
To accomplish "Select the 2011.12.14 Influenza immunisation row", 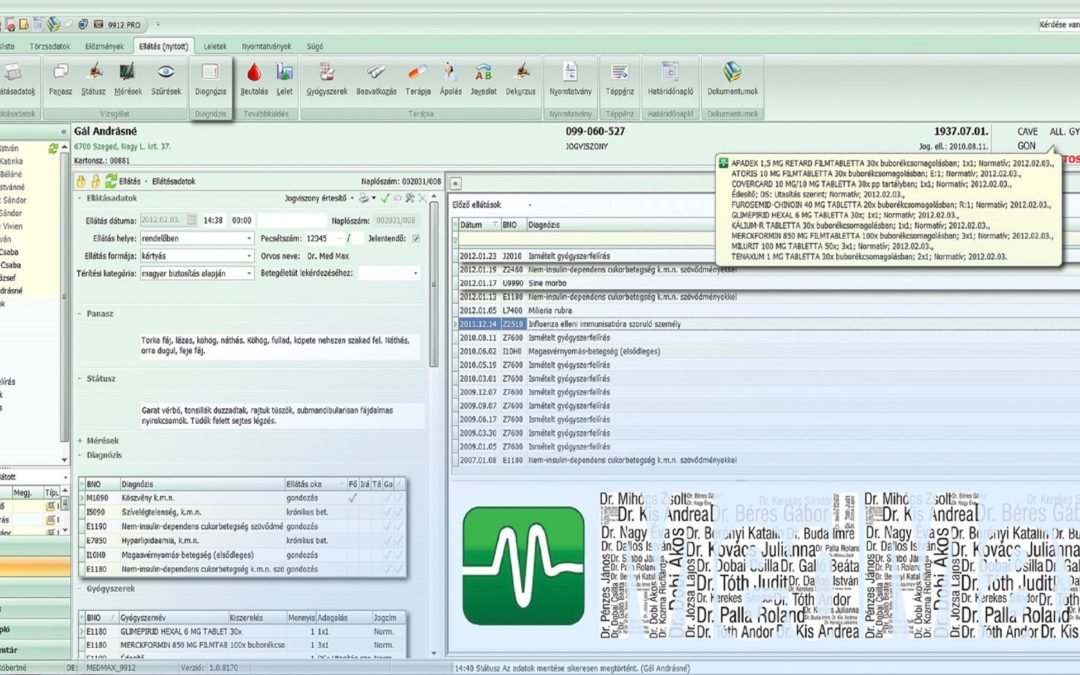I will [600, 324].
